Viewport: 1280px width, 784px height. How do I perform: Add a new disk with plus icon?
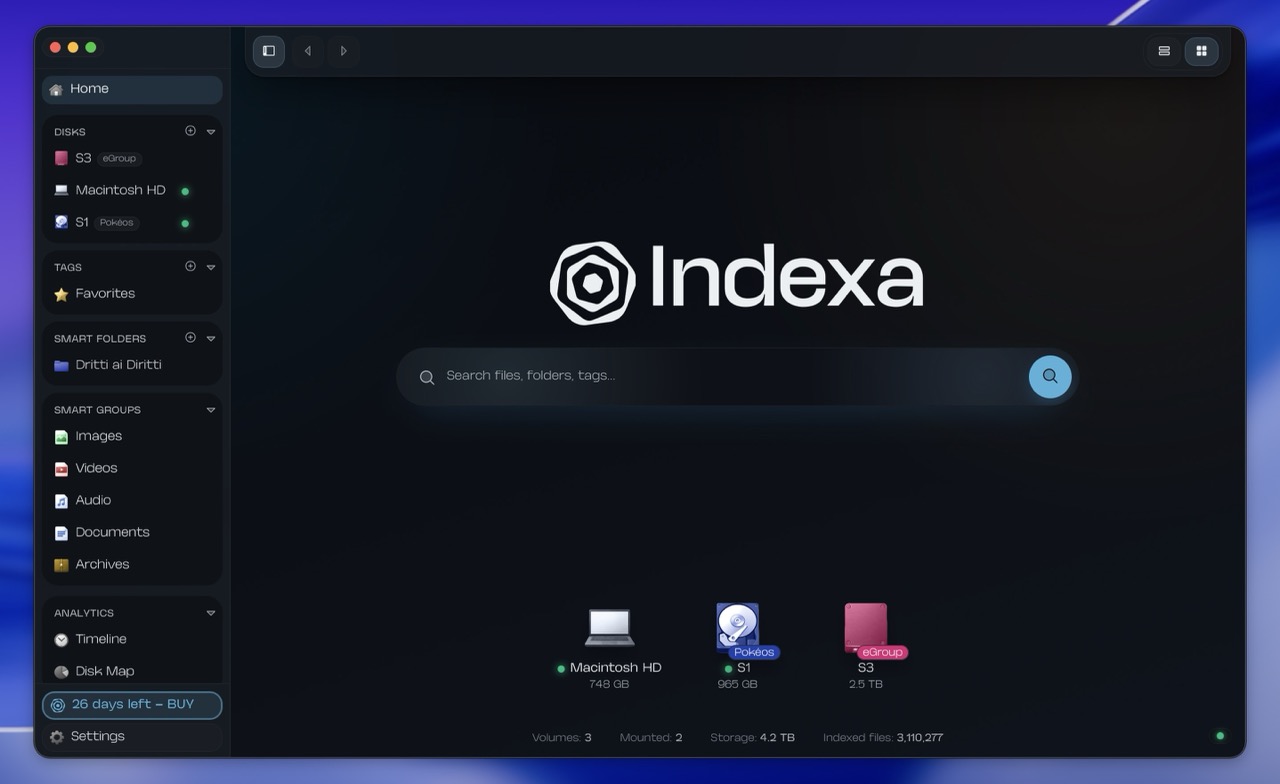(190, 131)
